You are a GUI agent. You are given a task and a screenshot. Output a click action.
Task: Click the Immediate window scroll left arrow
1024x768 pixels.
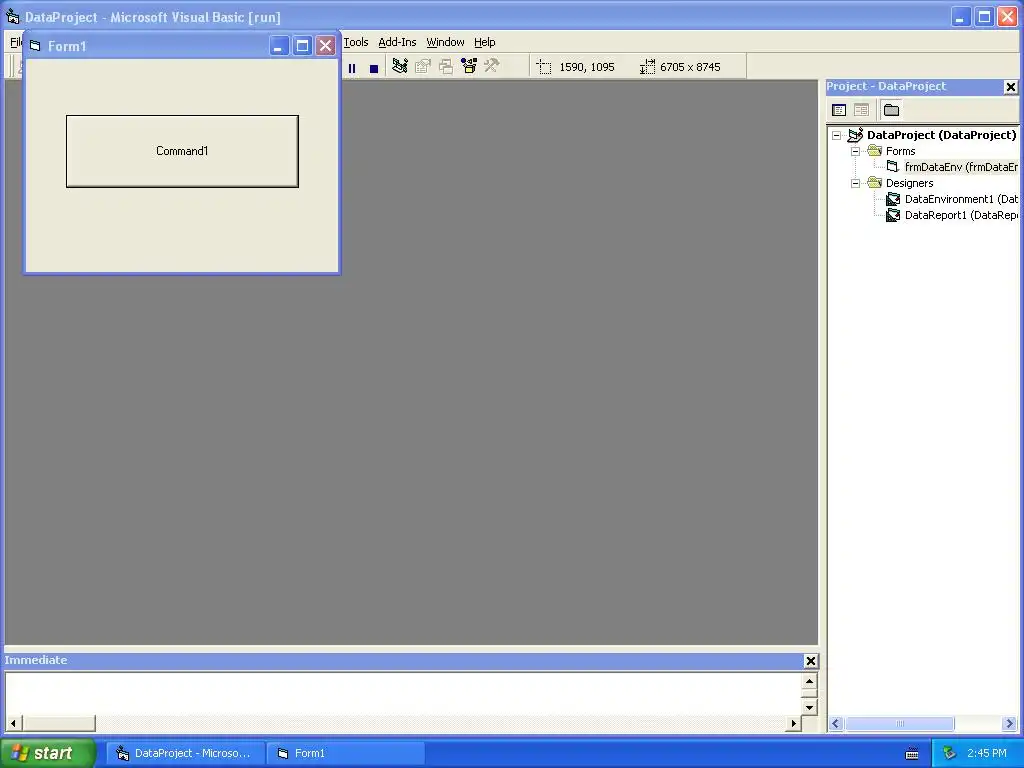pyautogui.click(x=13, y=723)
